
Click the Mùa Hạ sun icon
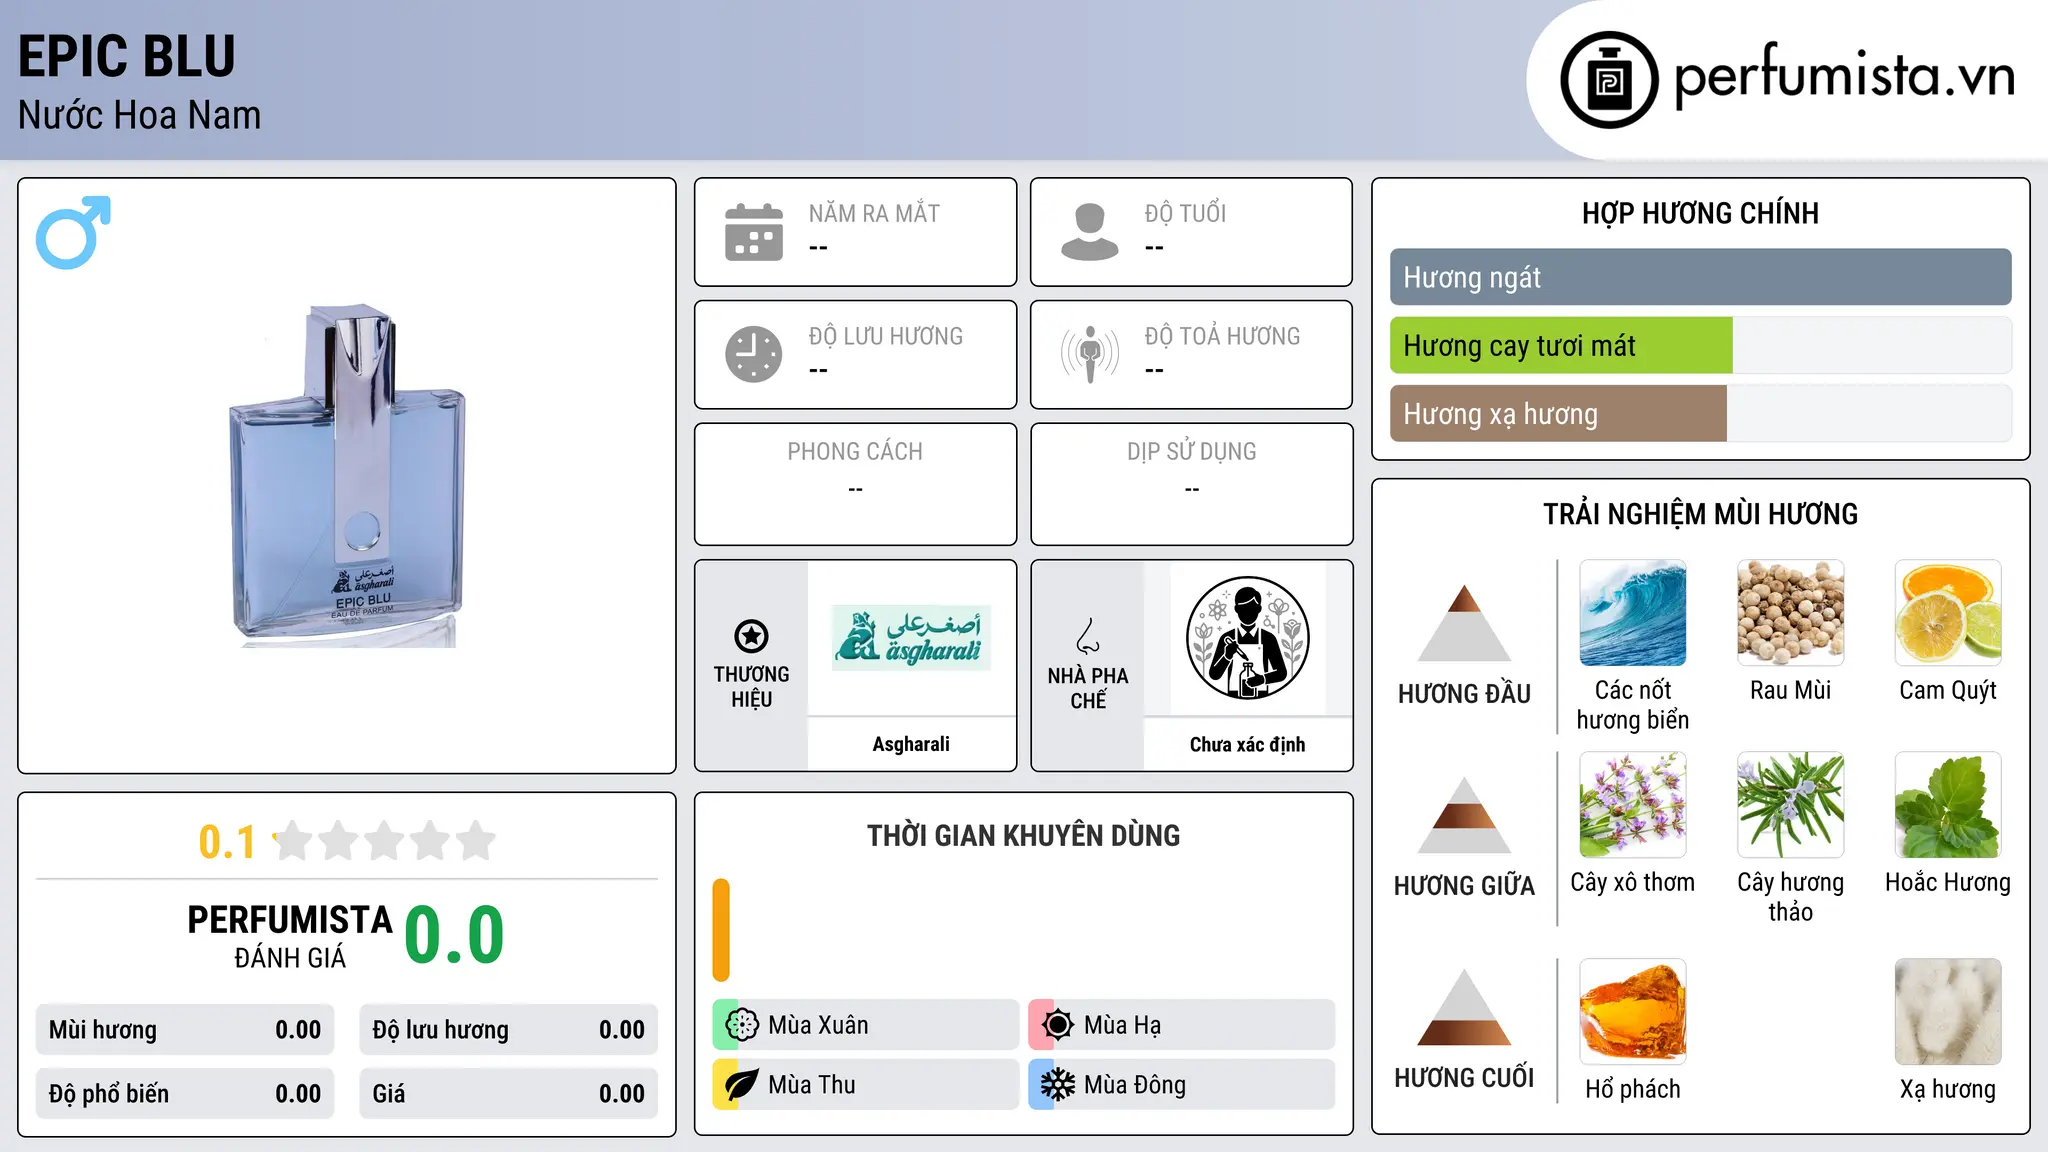point(1057,1025)
